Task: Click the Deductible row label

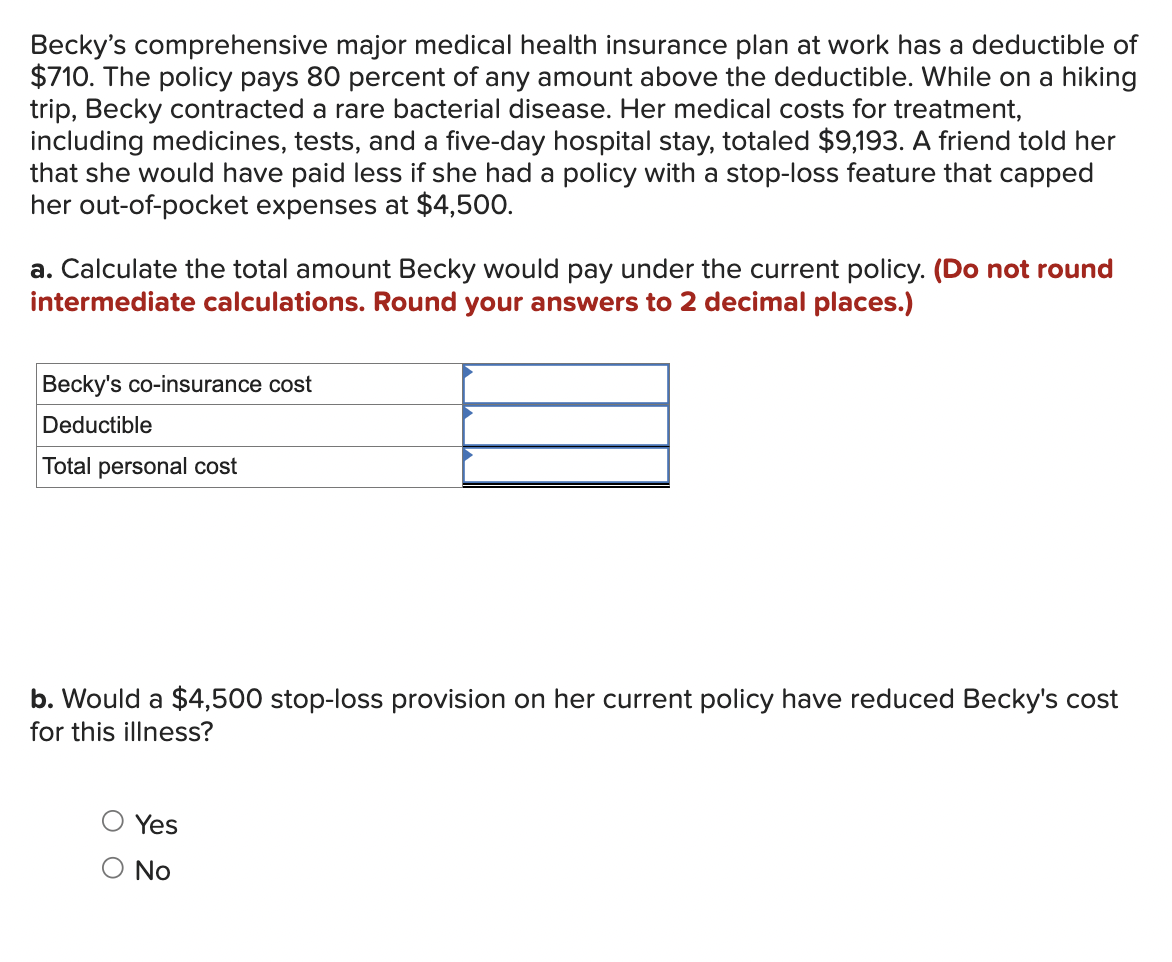Action: coord(95,424)
